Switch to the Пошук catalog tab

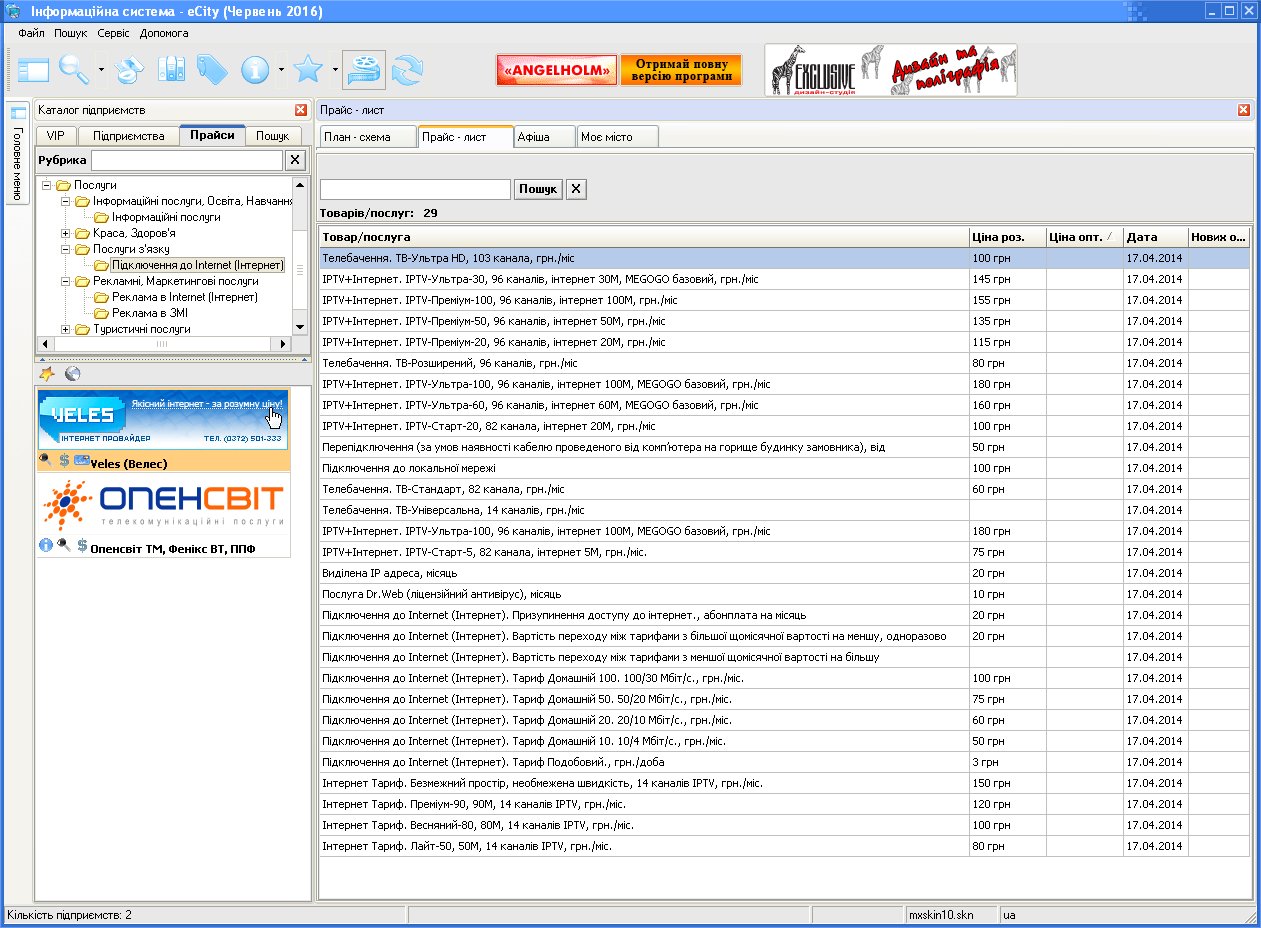click(272, 135)
